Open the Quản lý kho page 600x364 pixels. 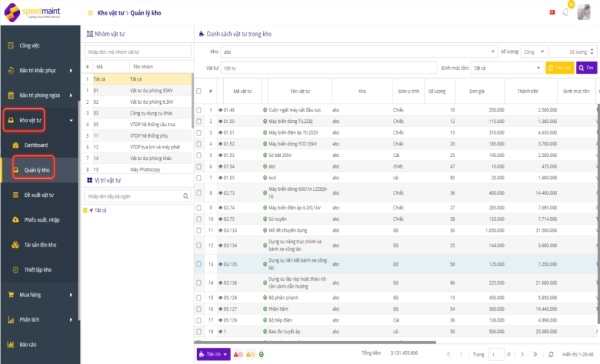pyautogui.click(x=36, y=170)
